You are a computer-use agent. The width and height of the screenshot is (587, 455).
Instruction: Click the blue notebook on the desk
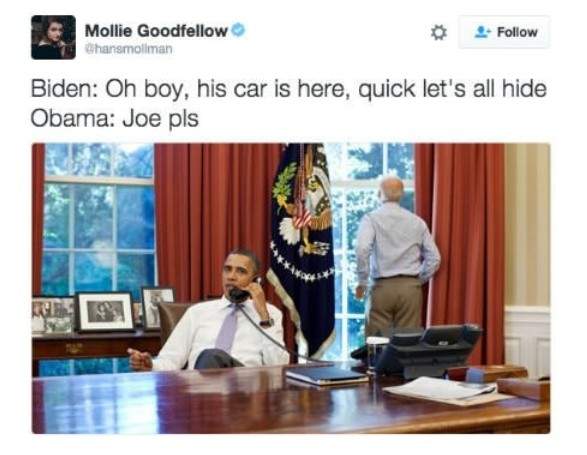pos(326,375)
